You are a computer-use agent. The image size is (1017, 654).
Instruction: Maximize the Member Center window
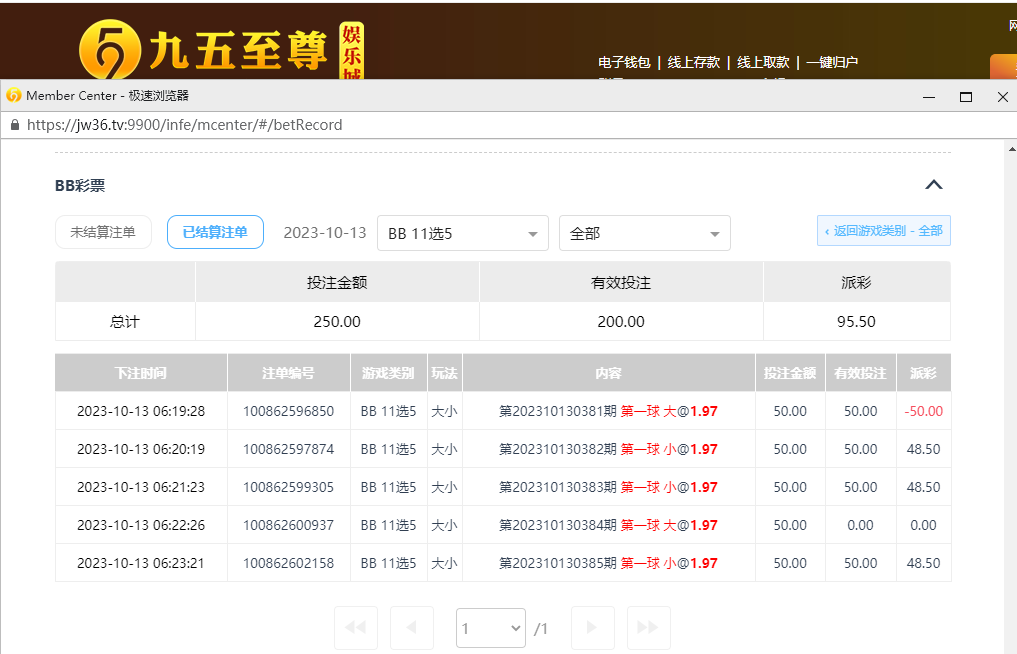(x=965, y=96)
